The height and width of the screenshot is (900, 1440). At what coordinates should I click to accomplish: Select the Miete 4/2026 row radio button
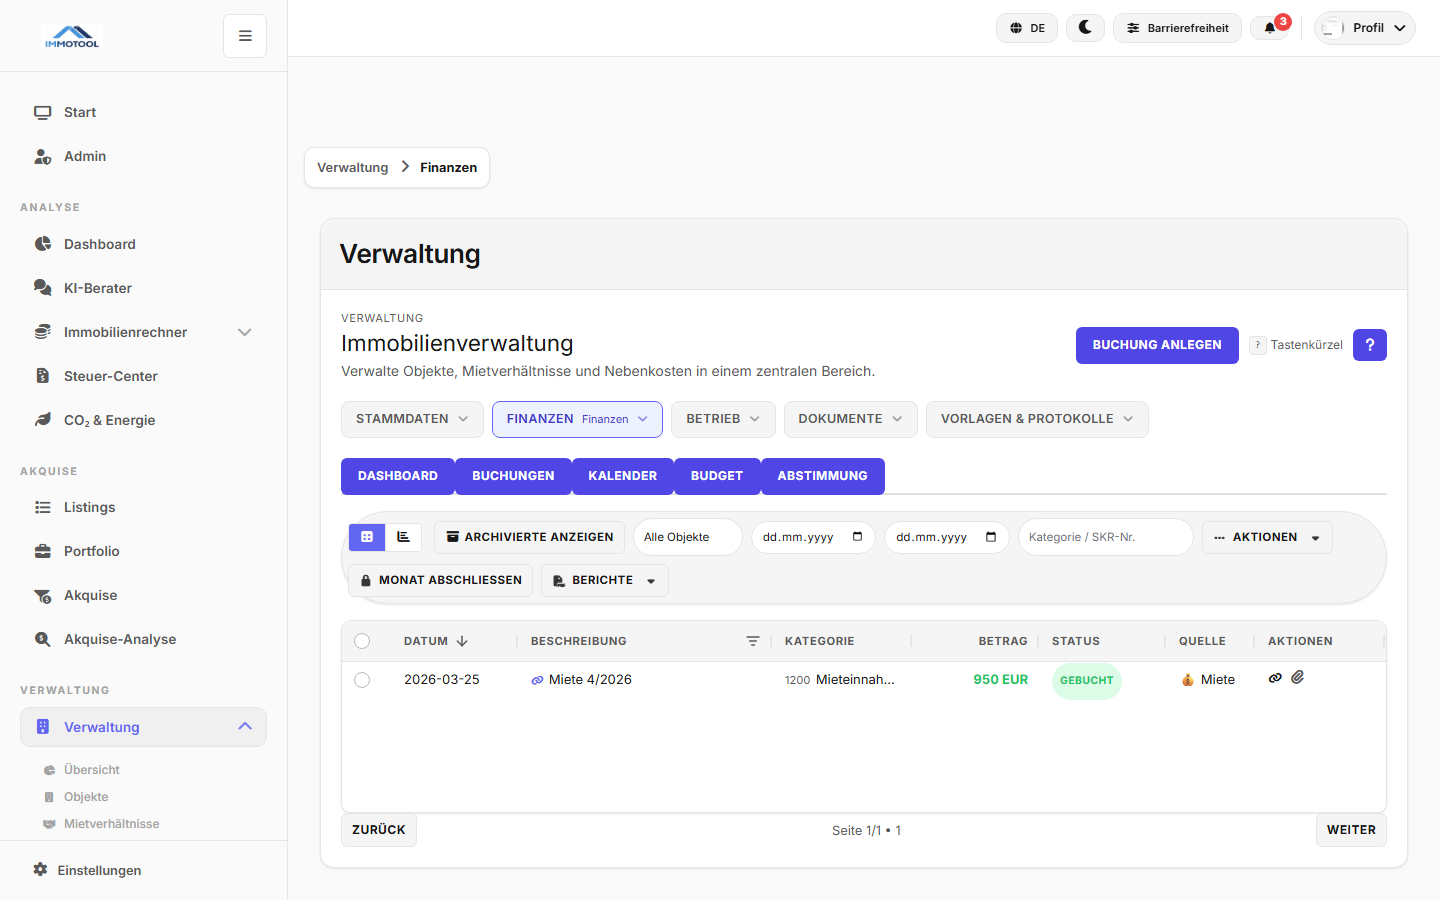pos(362,680)
